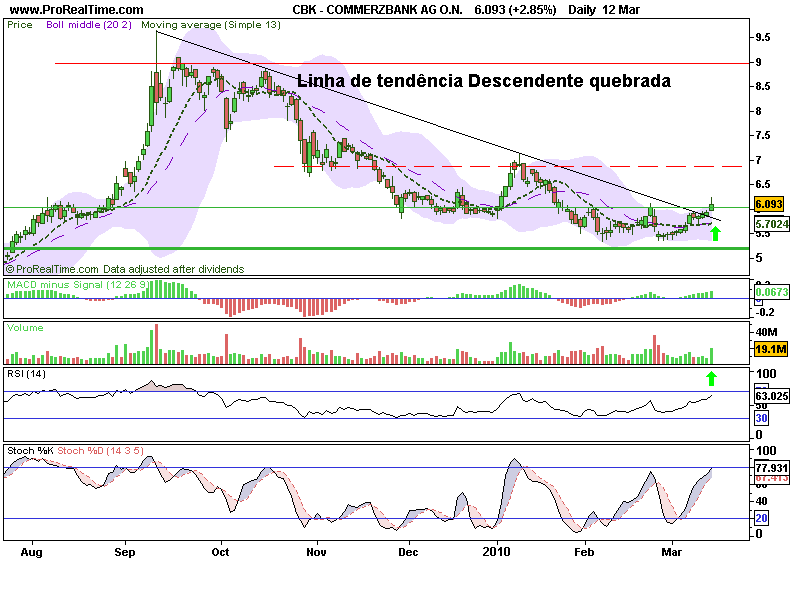Click the 5.7024 moving average value tag
This screenshot has width=800, height=600.
(772, 224)
